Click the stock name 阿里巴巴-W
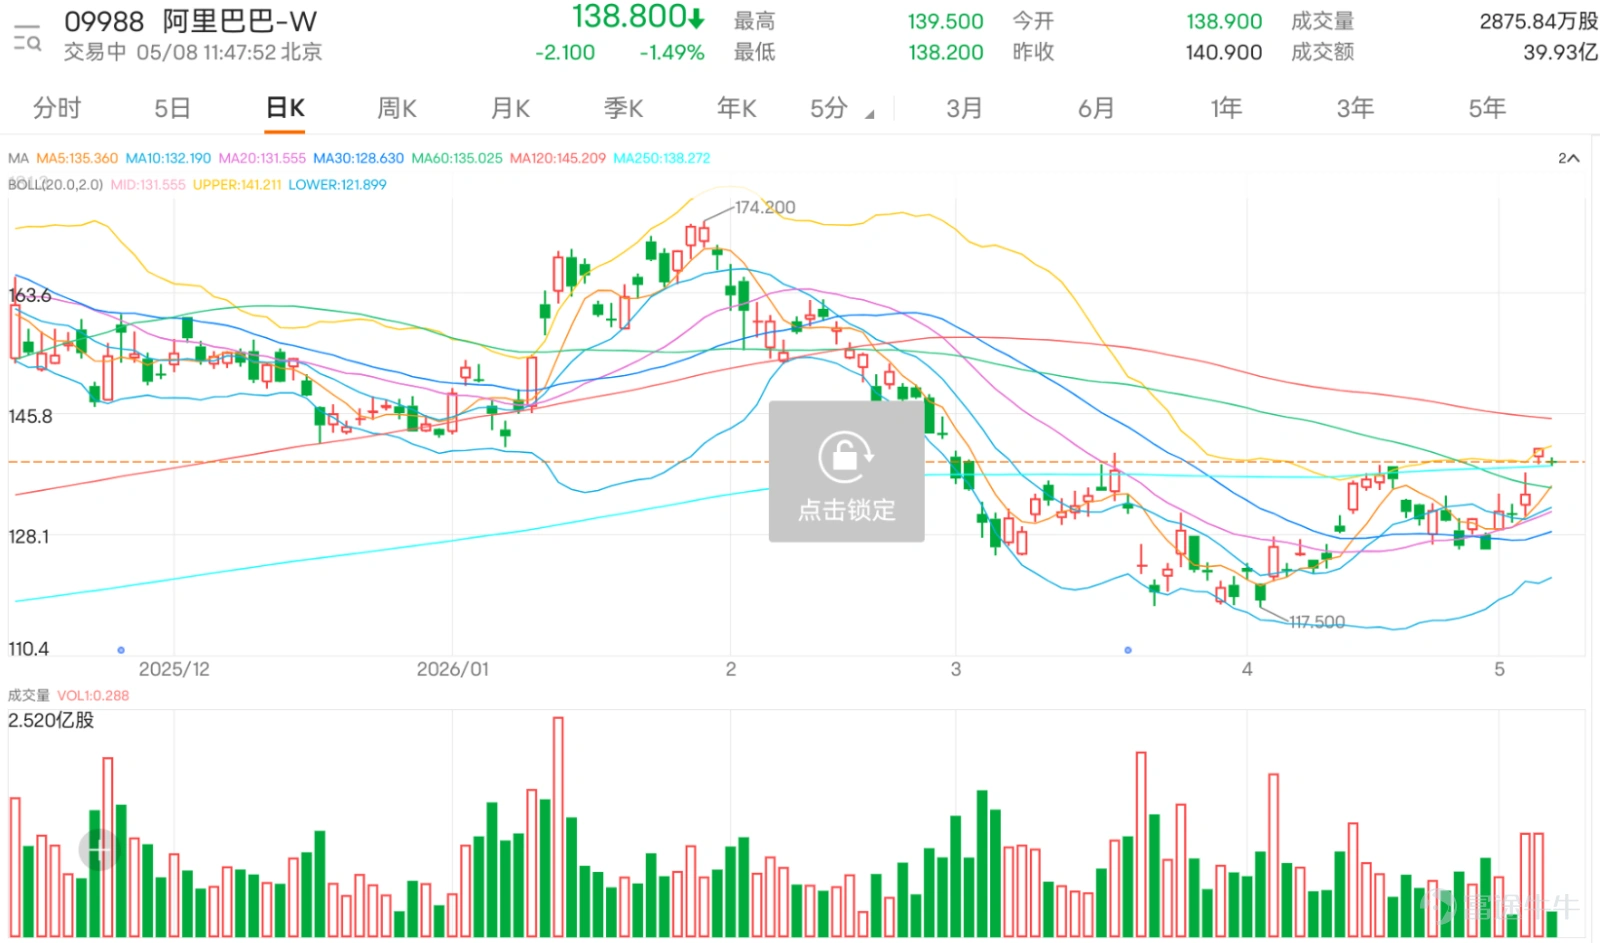Viewport: 1600px width, 943px height. point(240,21)
